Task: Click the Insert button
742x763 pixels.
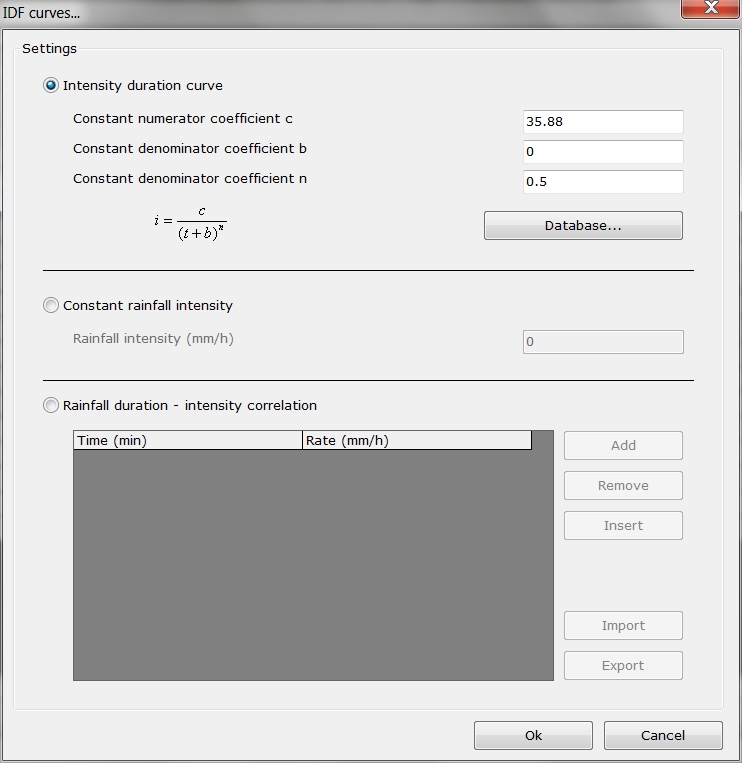Action: [x=623, y=526]
